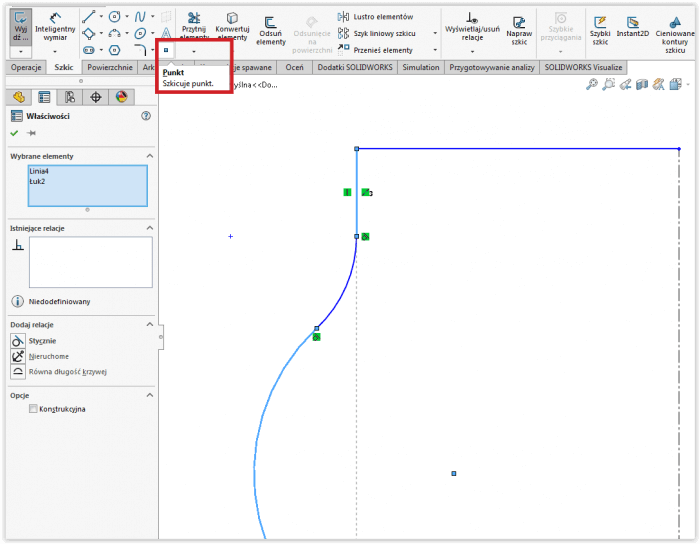Open dropdown arrow under Wyjdź button
The height and width of the screenshot is (544, 700).
pyautogui.click(x=21, y=52)
